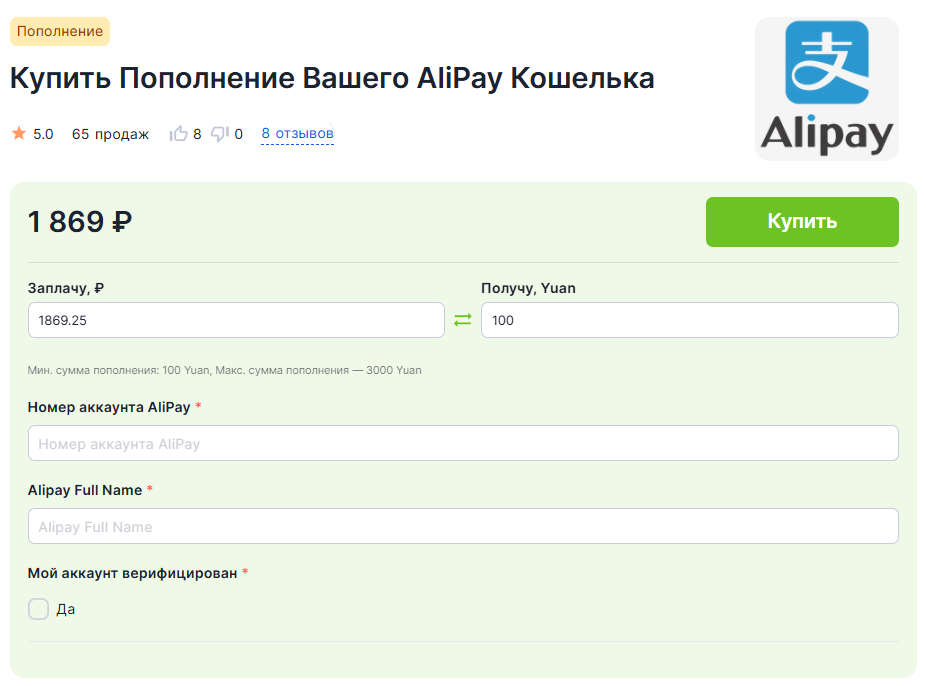Click the Мой аккаунт верифицирован label

click(x=132, y=573)
